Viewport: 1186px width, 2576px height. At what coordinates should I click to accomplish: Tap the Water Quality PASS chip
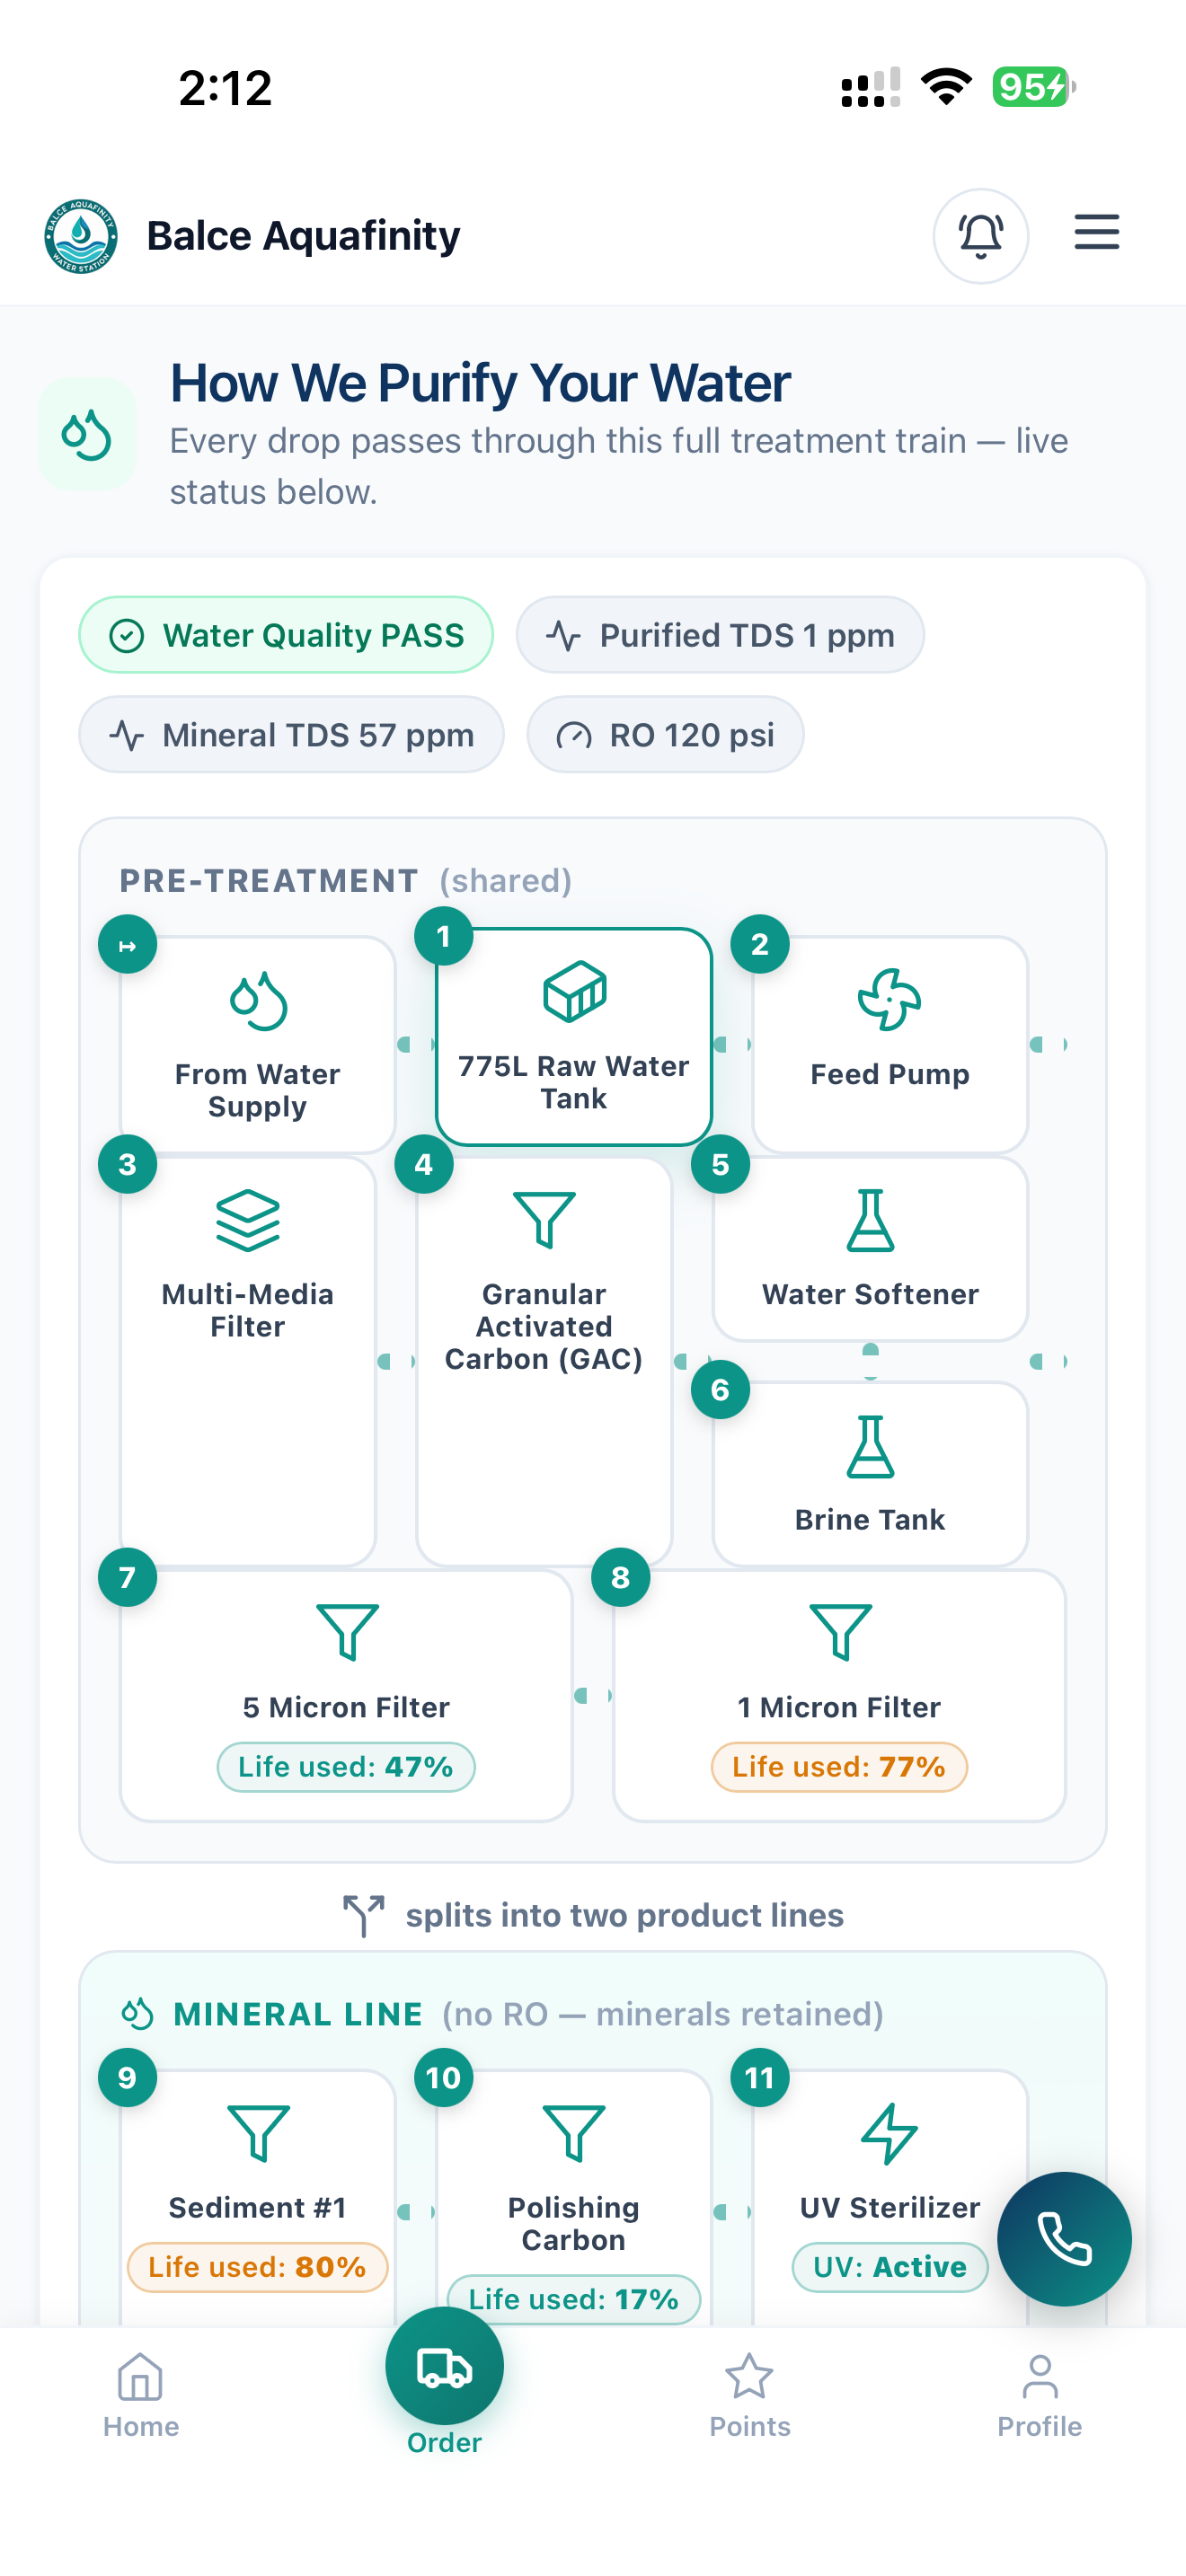286,635
